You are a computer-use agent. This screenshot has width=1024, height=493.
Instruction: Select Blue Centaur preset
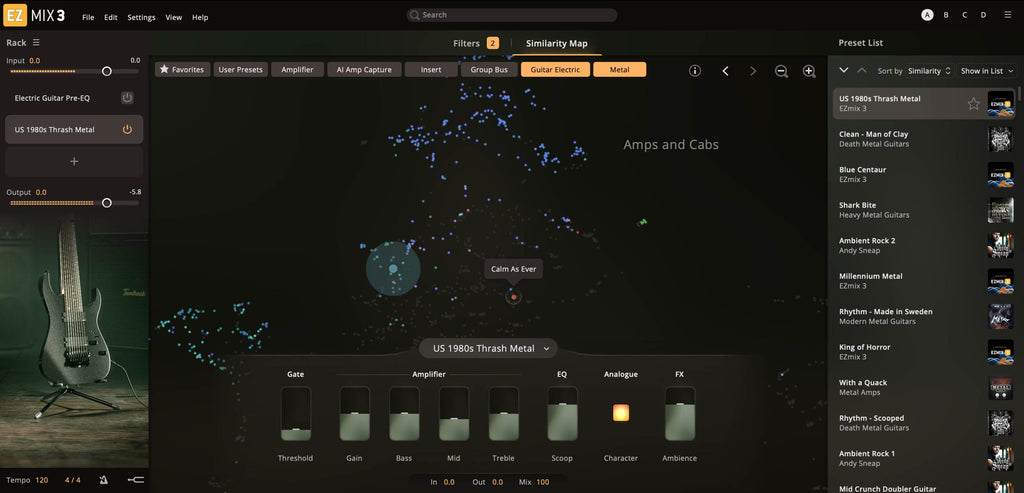tap(923, 174)
